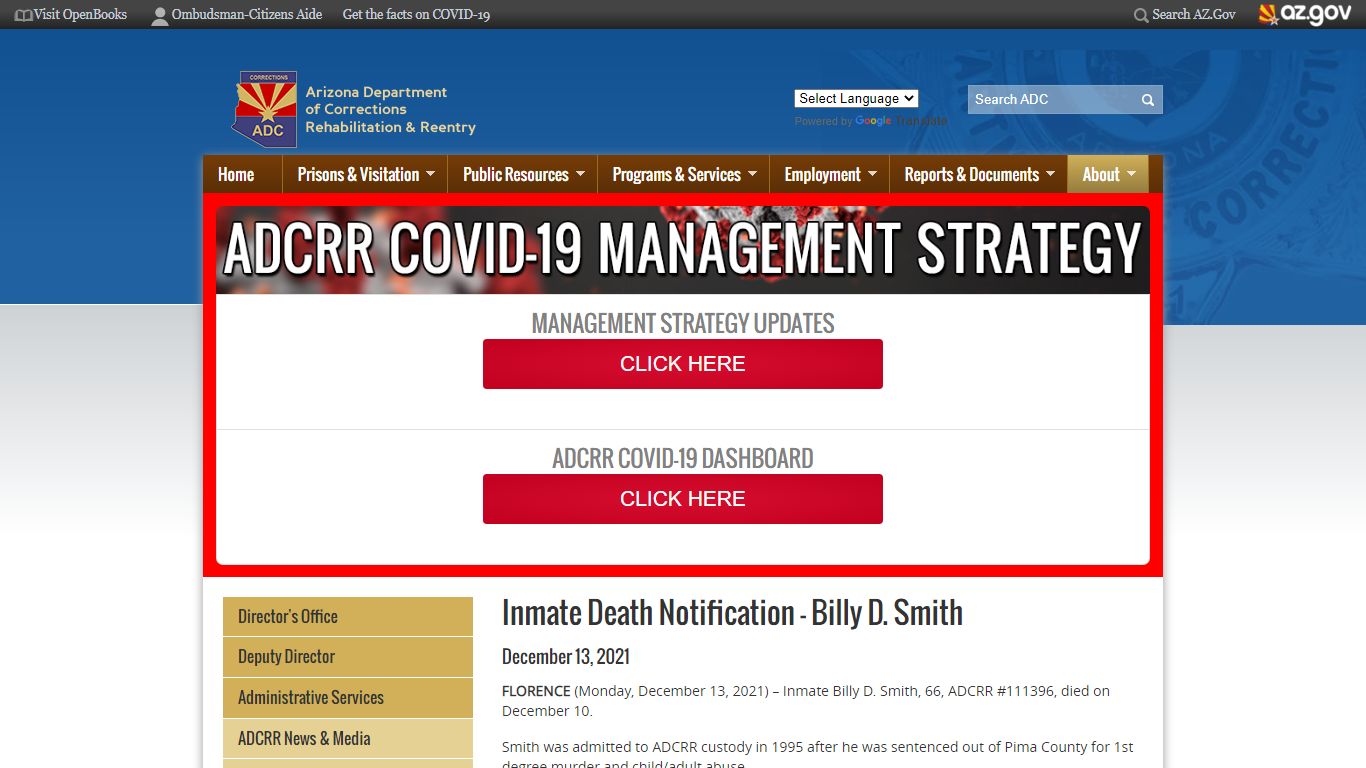This screenshot has height=768, width=1366.
Task: Follow the Visit OpenBooks link
Action: click(80, 15)
